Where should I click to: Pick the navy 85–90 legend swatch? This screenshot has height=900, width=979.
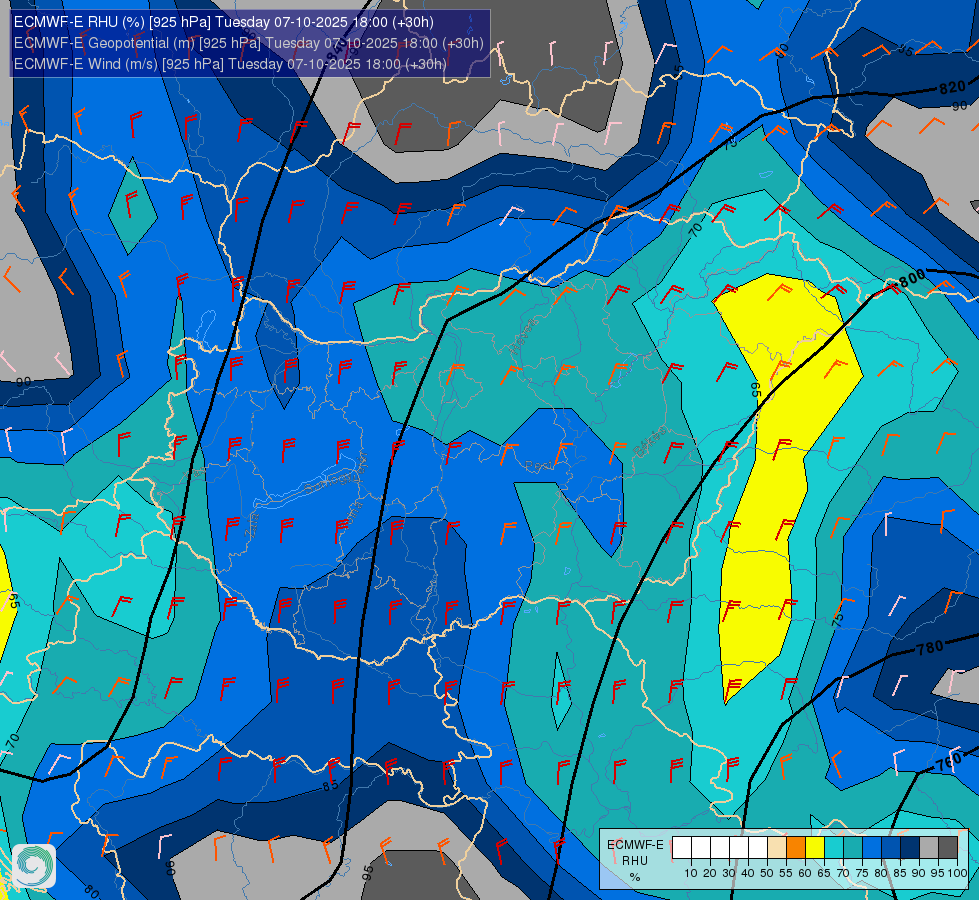tap(910, 848)
